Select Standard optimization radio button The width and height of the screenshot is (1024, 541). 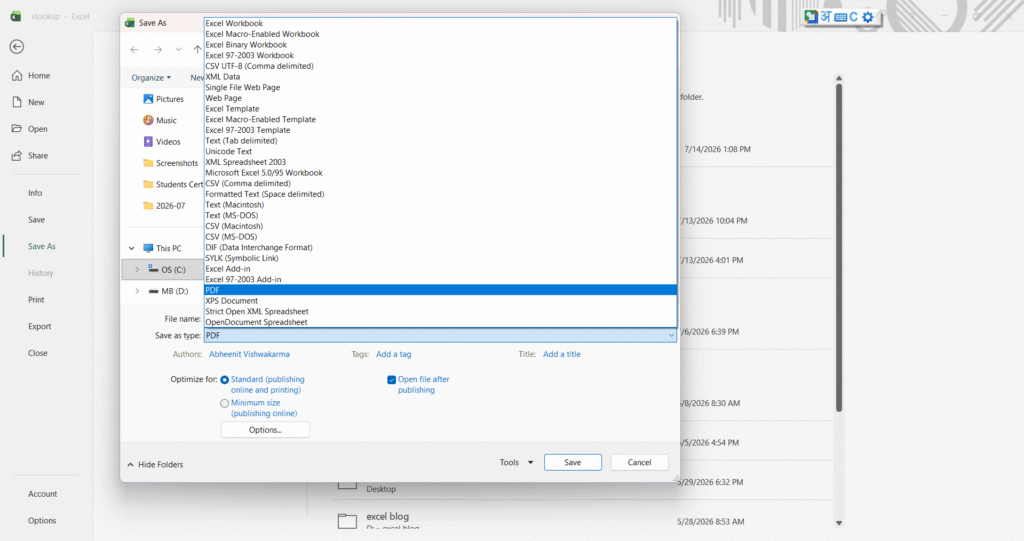click(225, 380)
